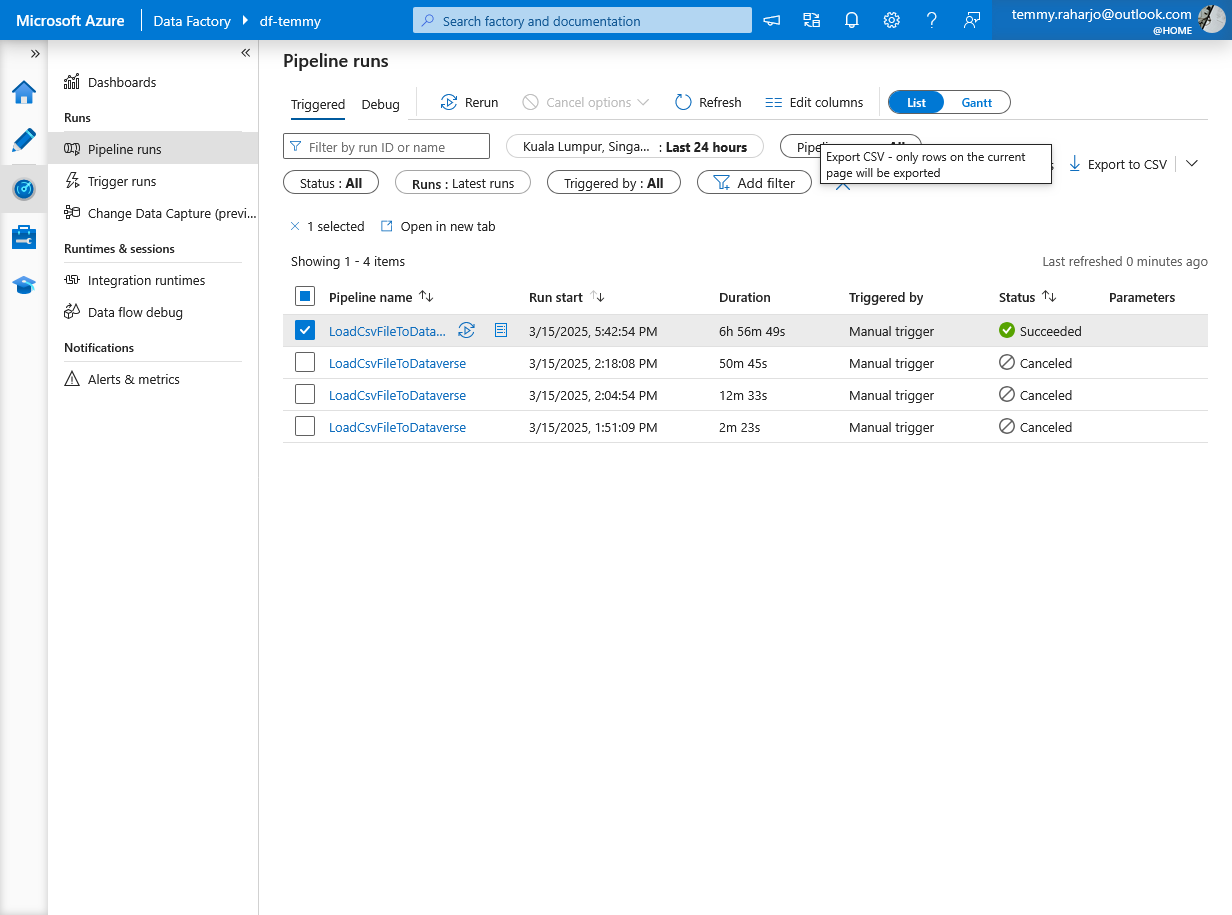Open the Status : All filter

click(x=331, y=183)
